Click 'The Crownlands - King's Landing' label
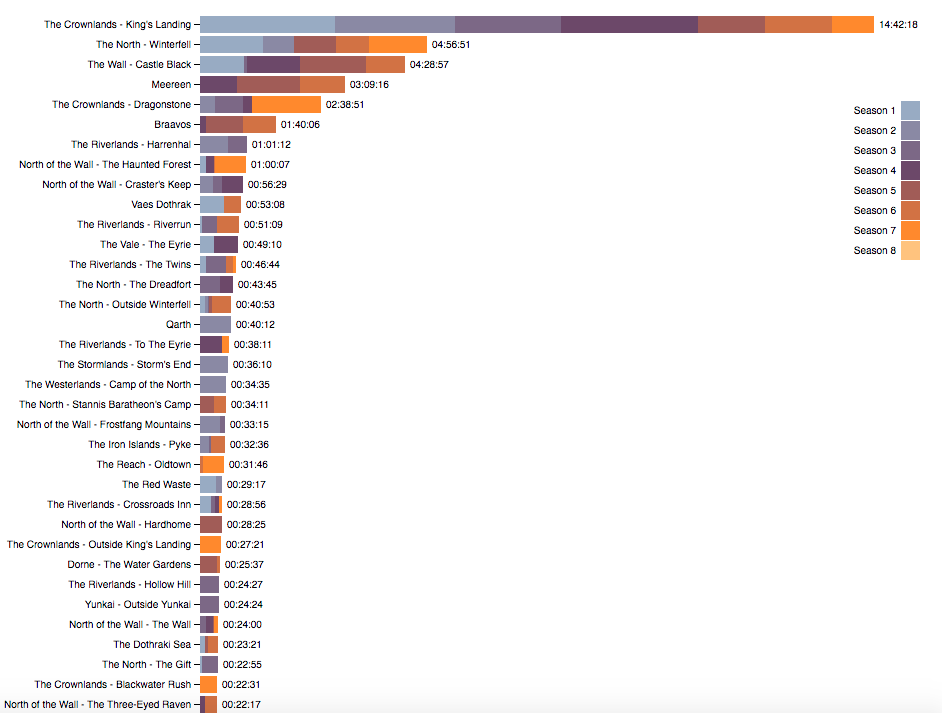Viewport: 942px width, 713px height. (x=117, y=25)
